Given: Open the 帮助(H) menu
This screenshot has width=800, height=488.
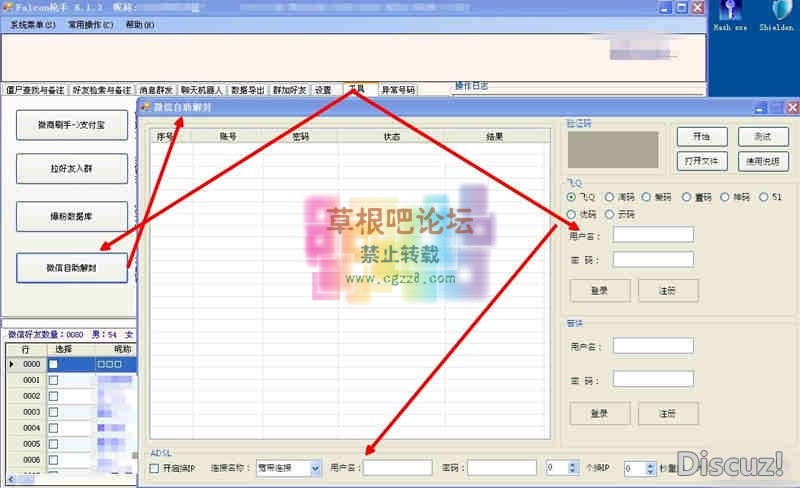Looking at the screenshot, I should [x=140, y=25].
